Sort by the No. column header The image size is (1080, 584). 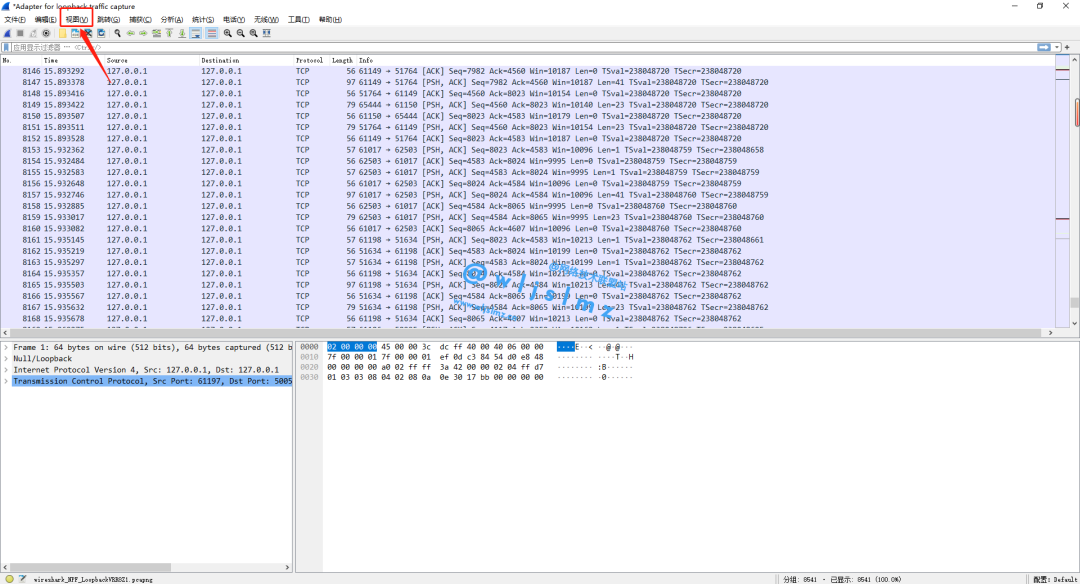pyautogui.click(x=21, y=61)
